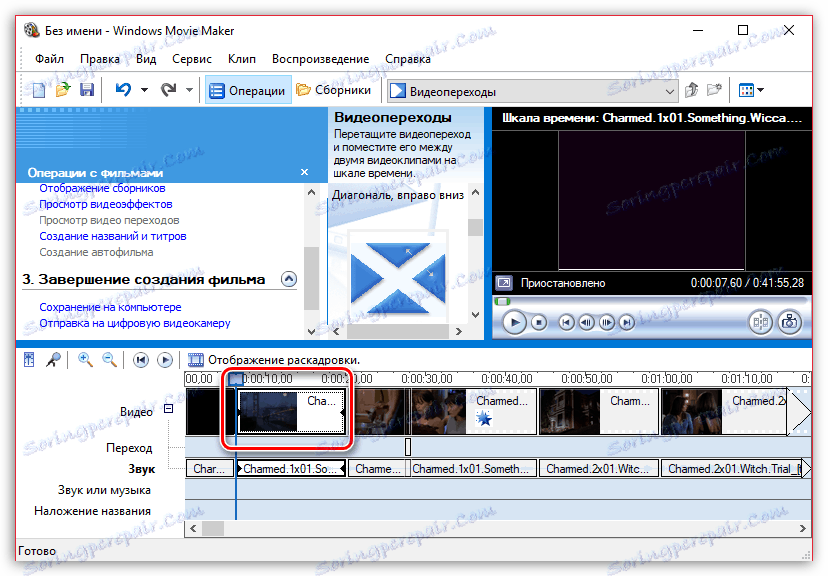Select the Диагональ, вправо вниз transition thumbnail
828x576 pixels.
point(398,277)
